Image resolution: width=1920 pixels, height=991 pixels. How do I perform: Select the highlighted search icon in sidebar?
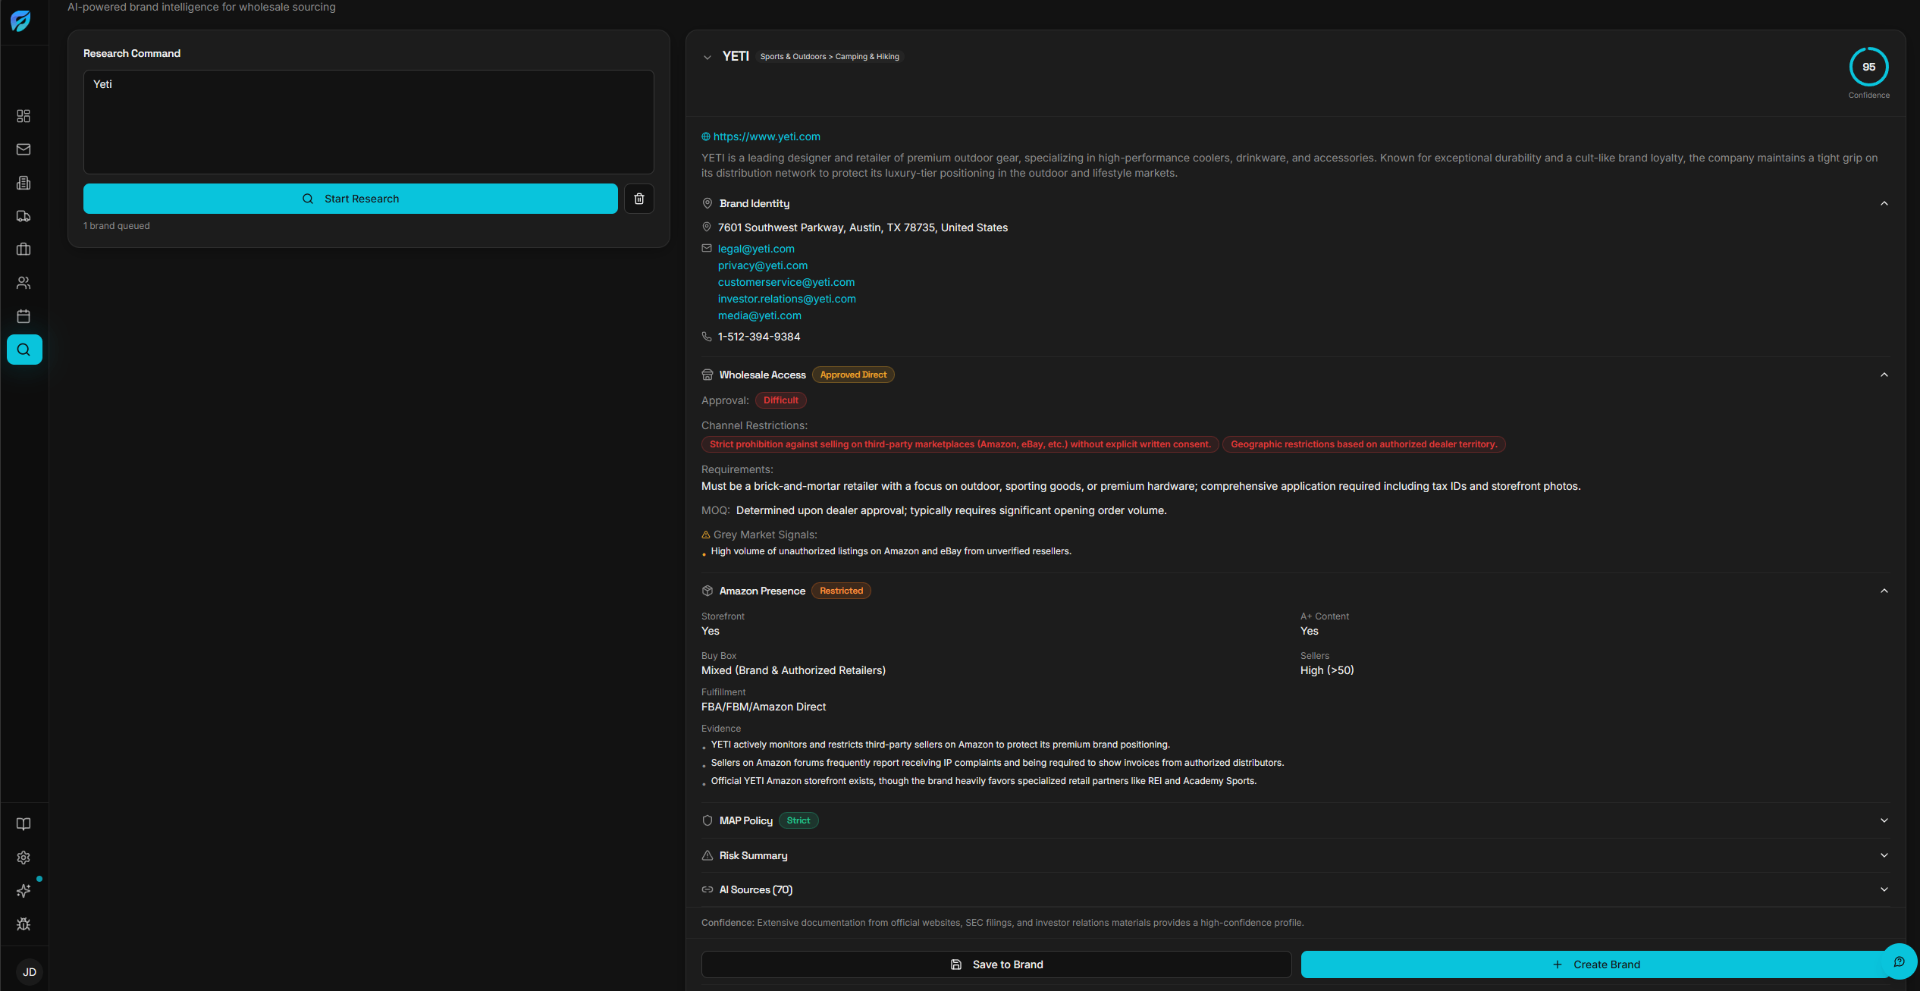tap(24, 350)
